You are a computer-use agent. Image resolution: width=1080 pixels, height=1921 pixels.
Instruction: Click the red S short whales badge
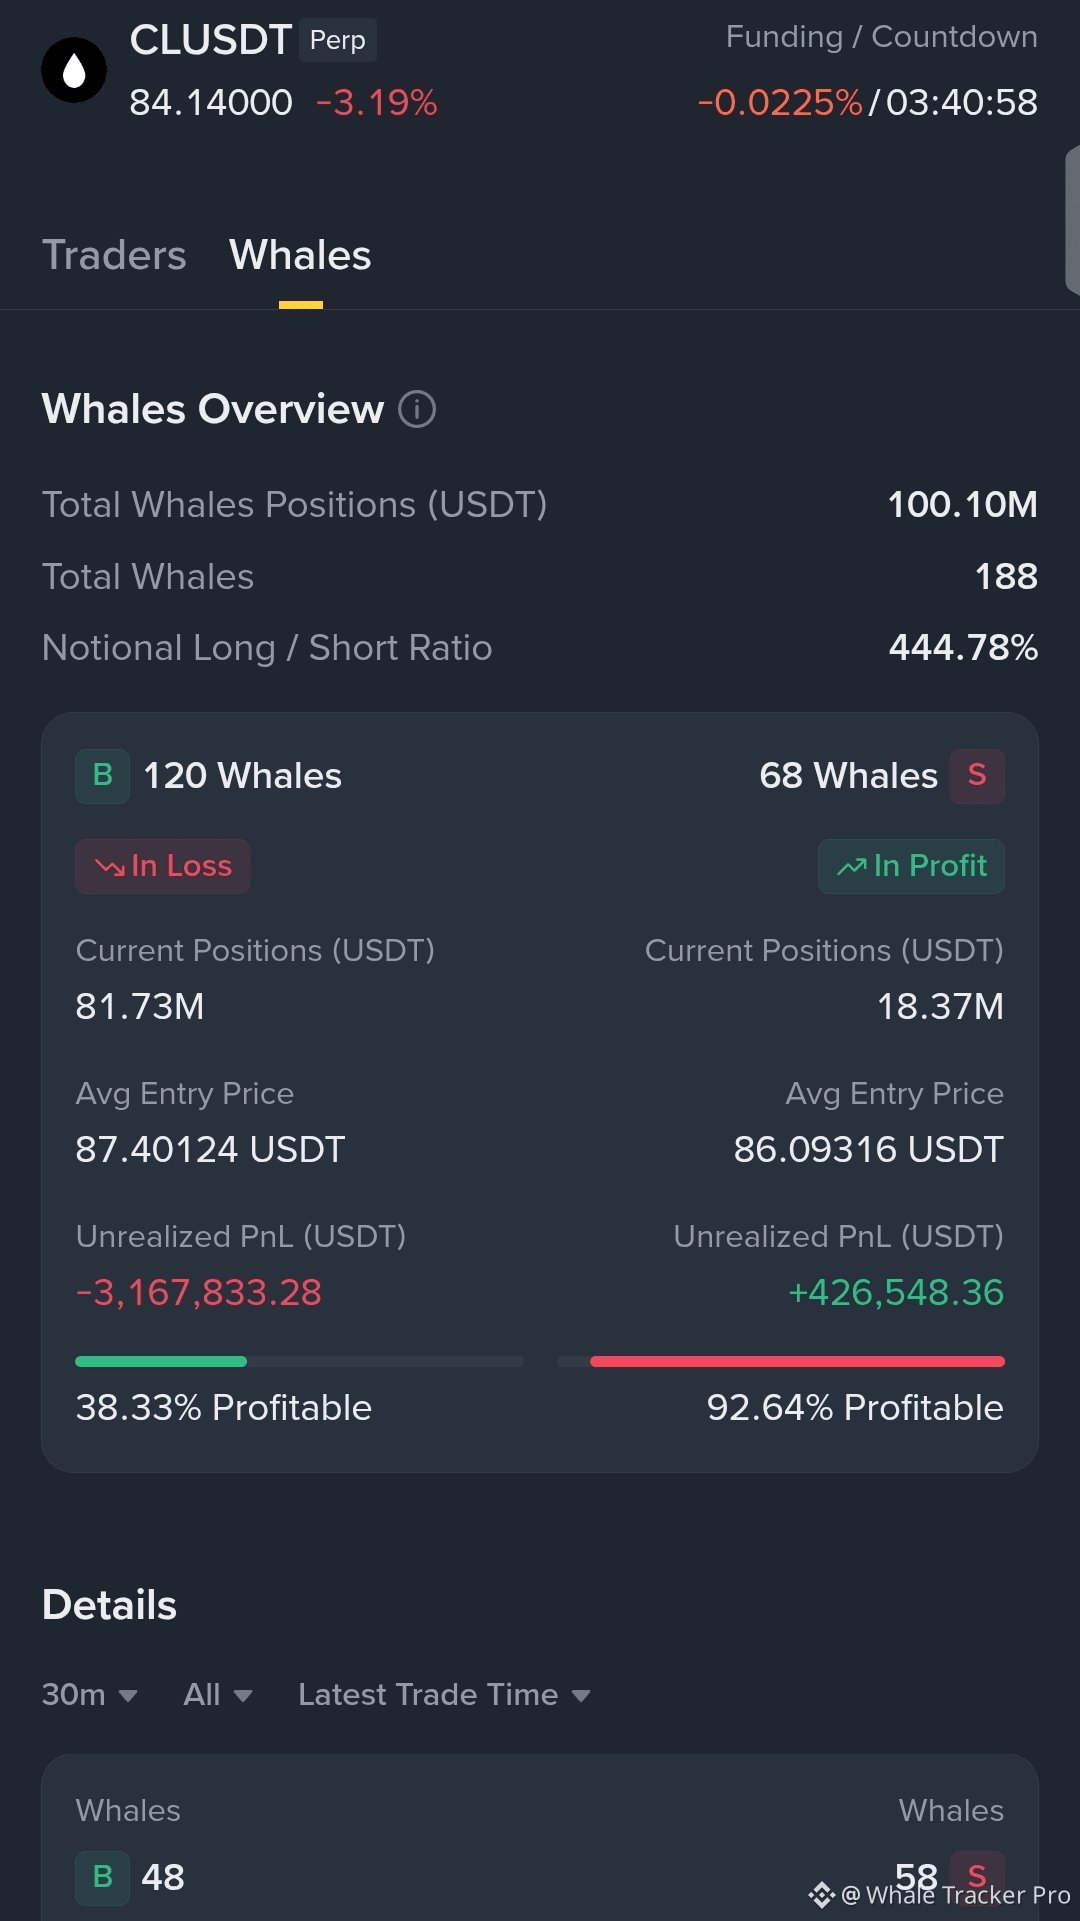pos(977,776)
